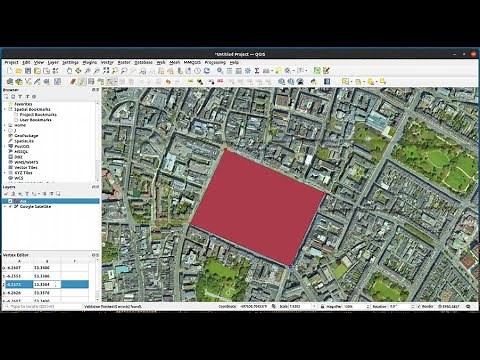Viewport: 480px width, 360px height.
Task: Click the Browser panel refresh icon
Action: click(x=13, y=97)
